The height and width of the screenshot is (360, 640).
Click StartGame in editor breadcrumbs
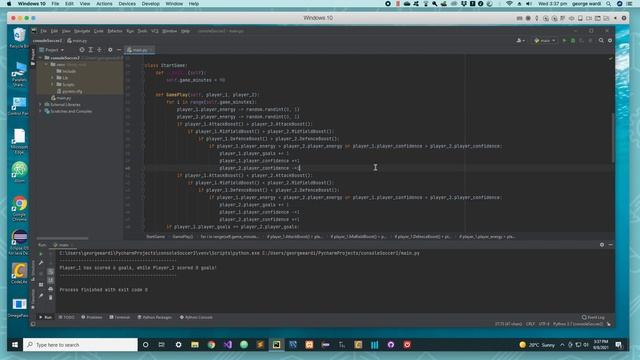pyautogui.click(x=156, y=237)
